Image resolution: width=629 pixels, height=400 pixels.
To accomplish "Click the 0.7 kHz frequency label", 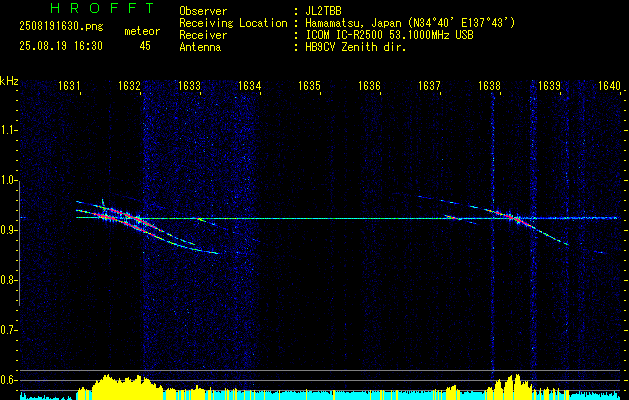I will pyautogui.click(x=8, y=330).
